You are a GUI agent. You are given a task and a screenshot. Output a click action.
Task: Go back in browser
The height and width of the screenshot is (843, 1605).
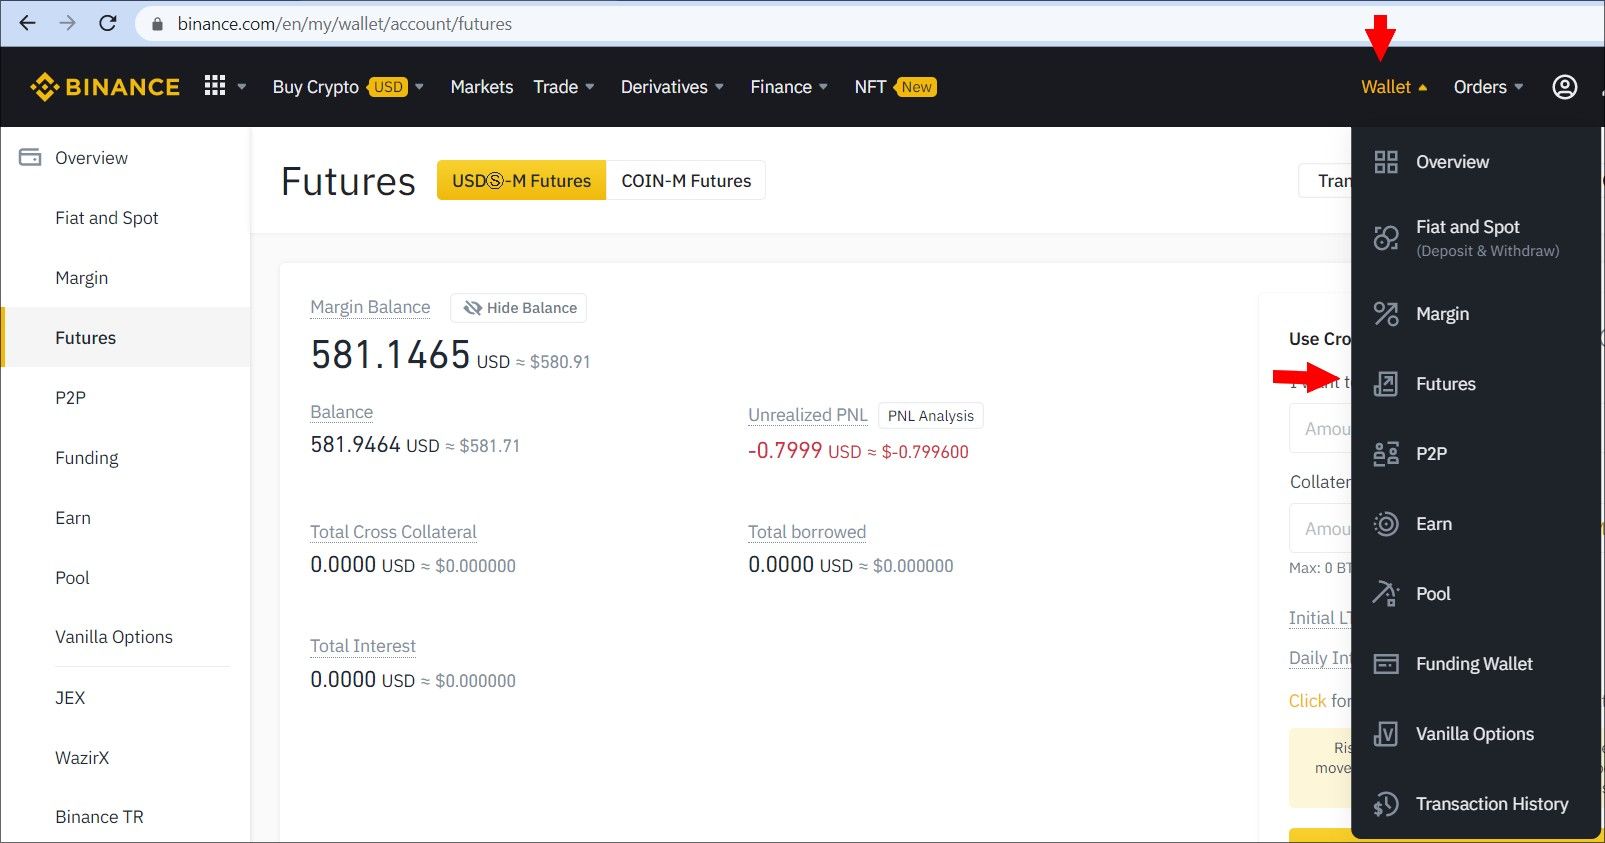click(x=27, y=23)
